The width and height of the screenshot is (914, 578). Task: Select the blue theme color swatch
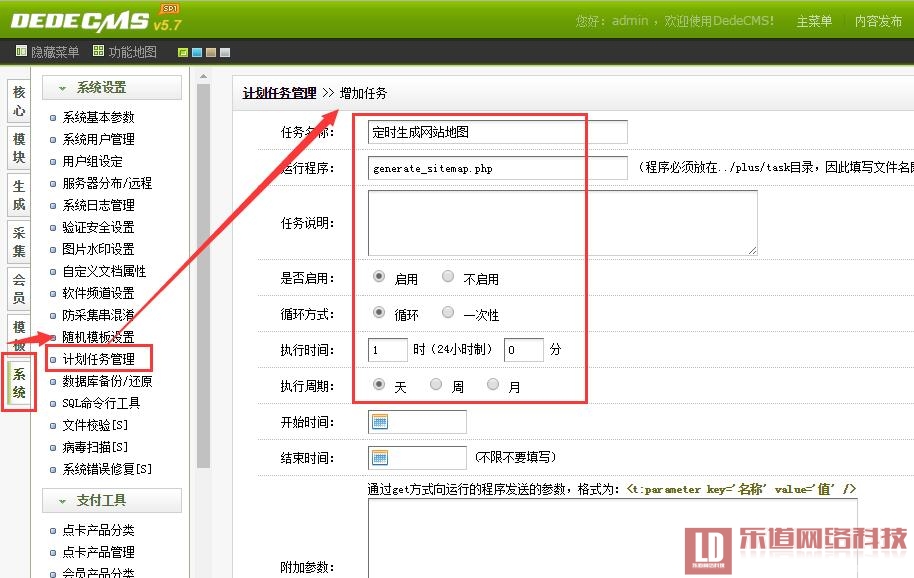tap(196, 52)
